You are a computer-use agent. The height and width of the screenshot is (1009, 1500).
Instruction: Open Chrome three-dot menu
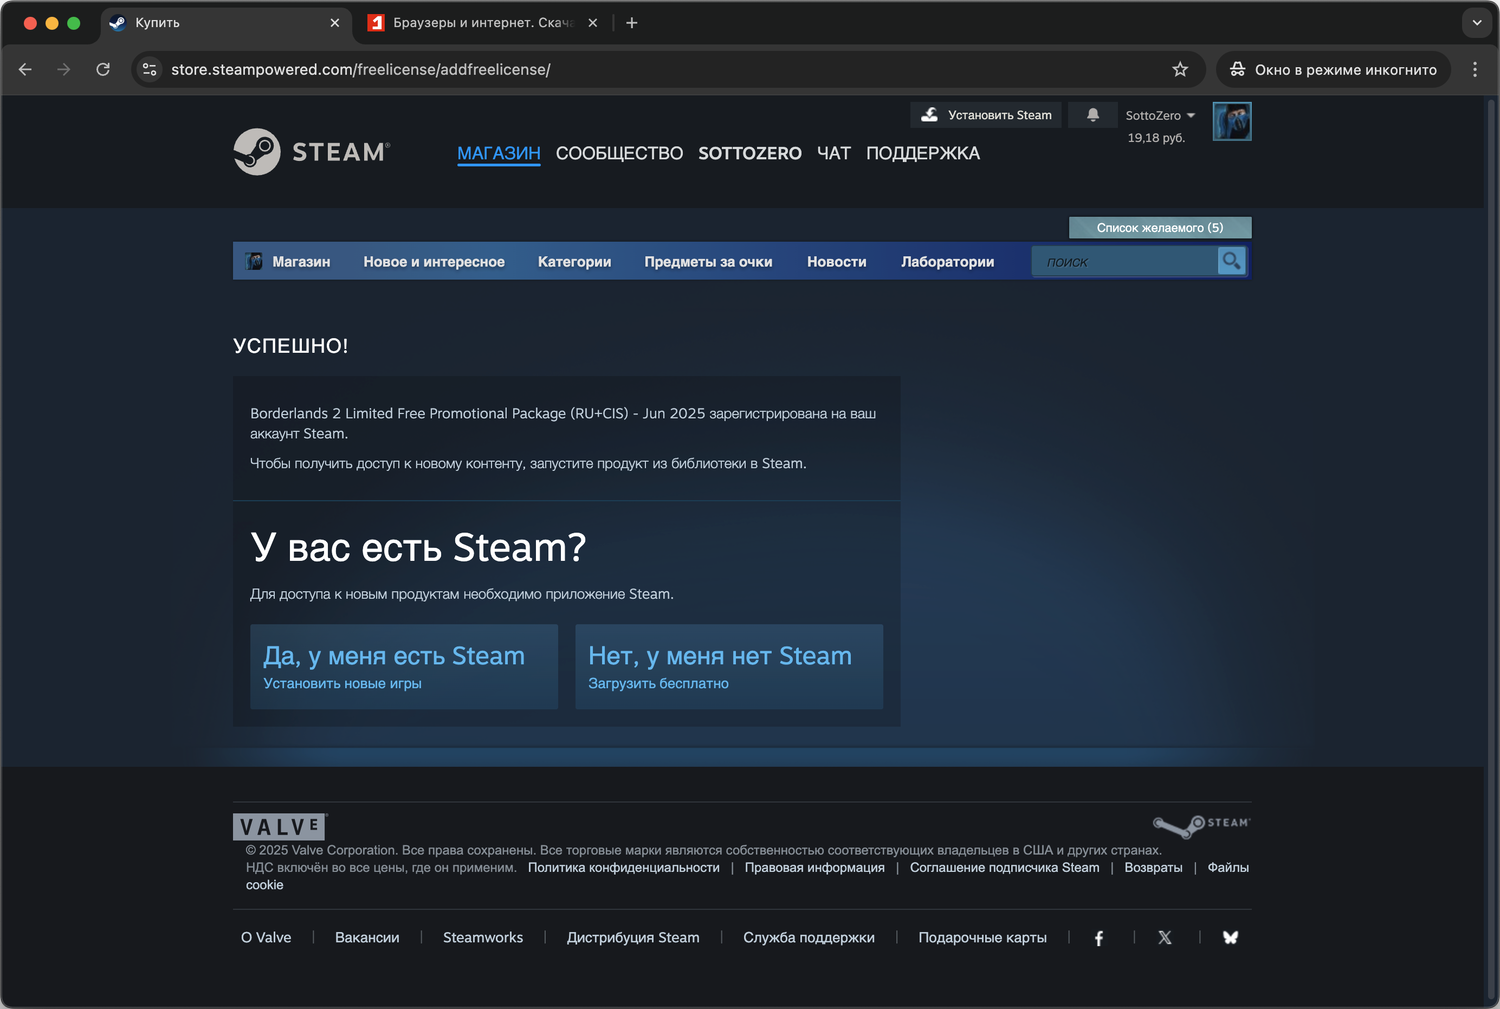tap(1475, 69)
